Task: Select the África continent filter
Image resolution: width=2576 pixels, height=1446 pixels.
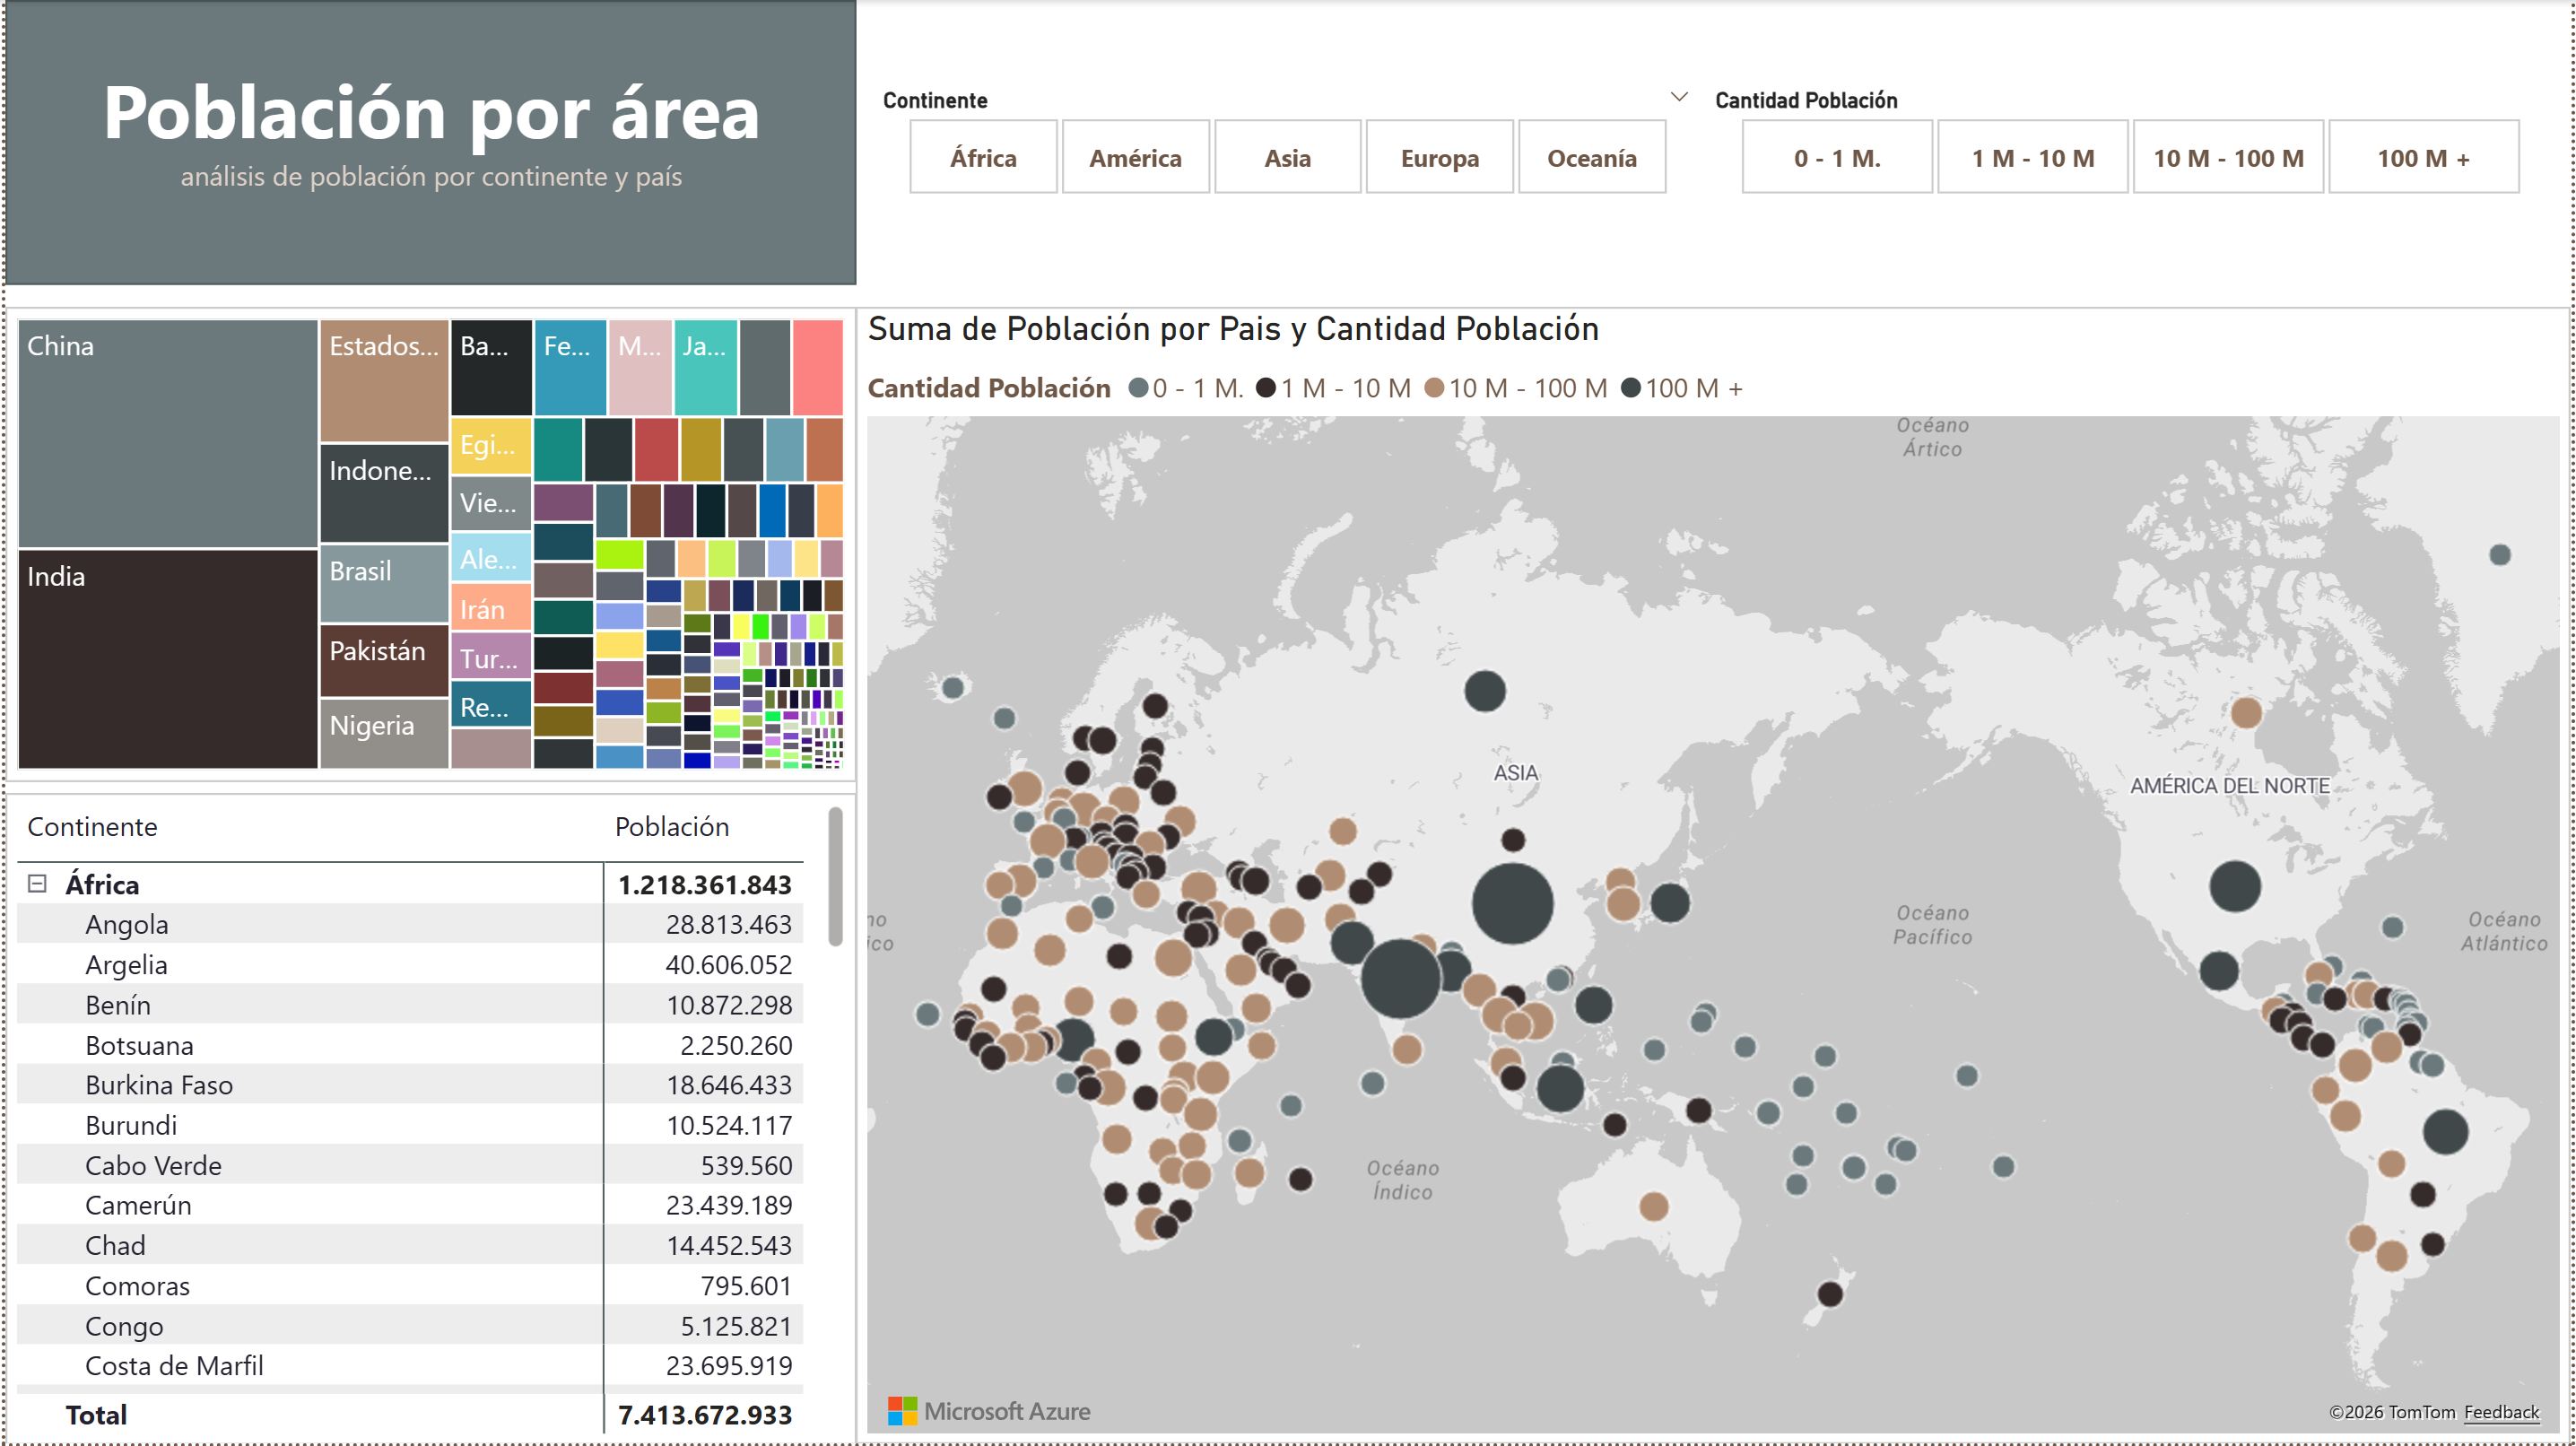Action: pyautogui.click(x=982, y=158)
